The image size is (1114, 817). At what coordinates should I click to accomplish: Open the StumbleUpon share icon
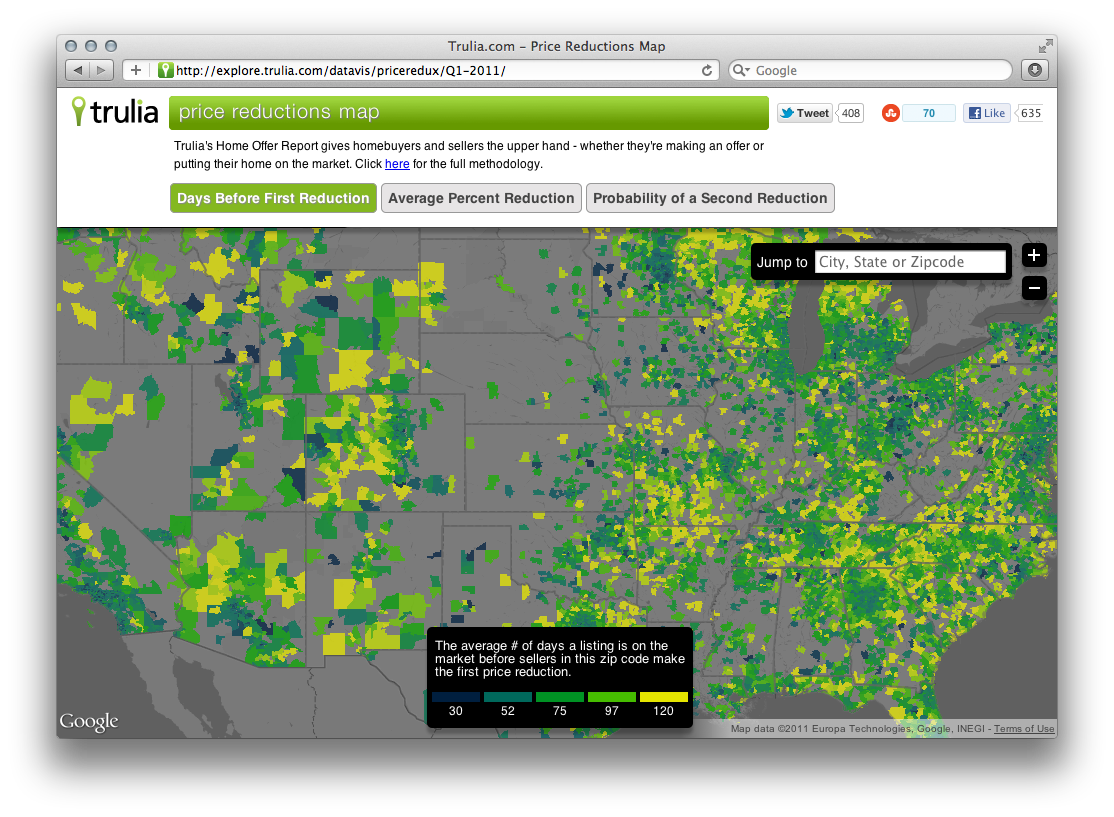point(891,113)
